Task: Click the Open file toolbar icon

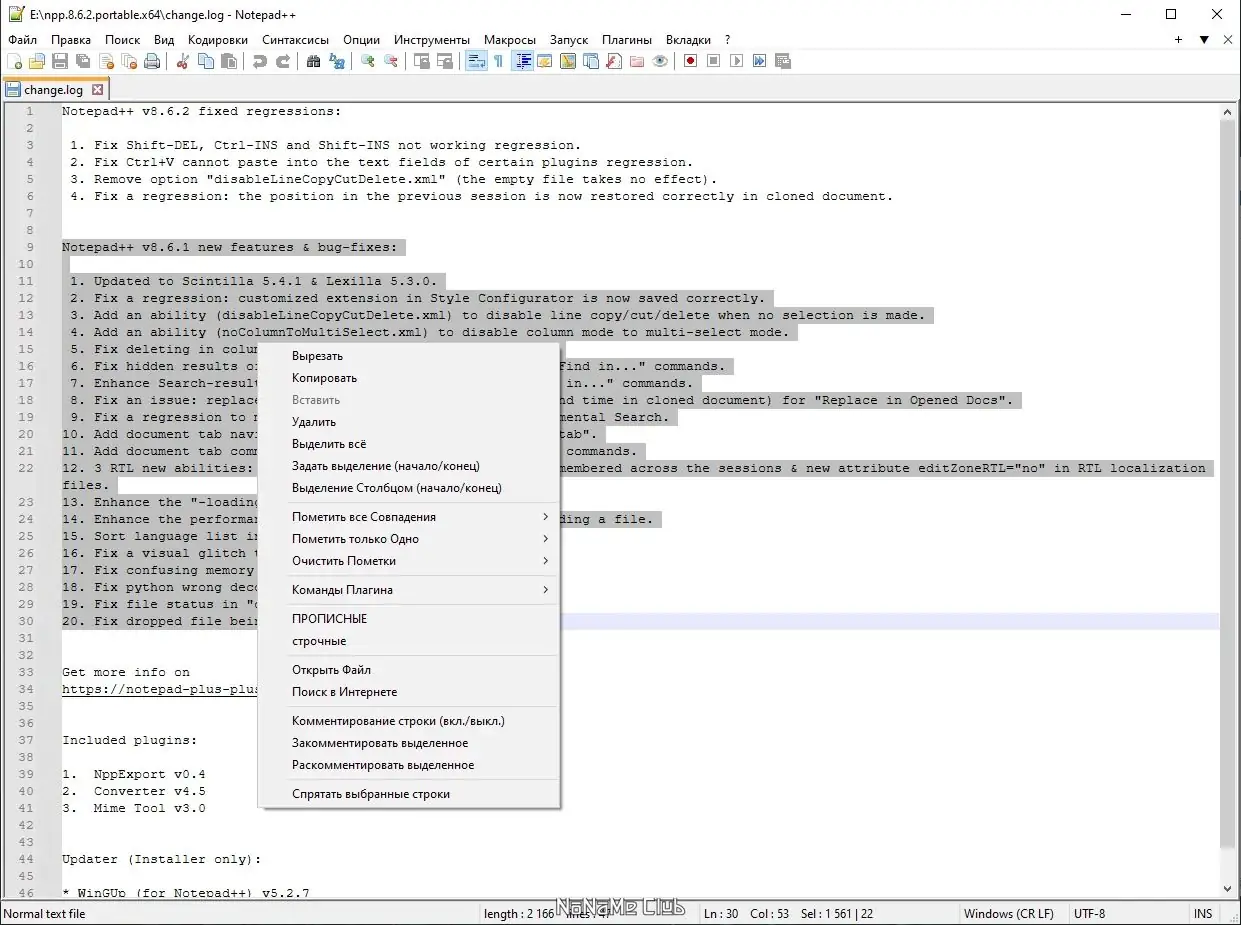Action: 37,61
